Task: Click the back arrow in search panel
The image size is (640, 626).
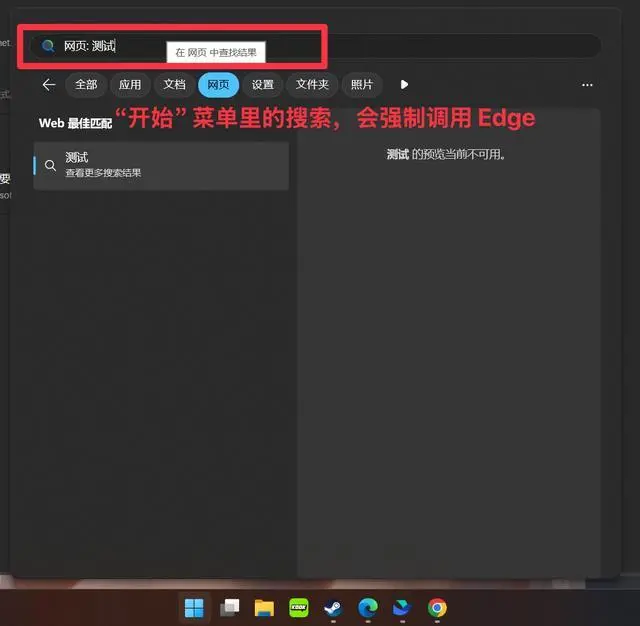Action: 48,85
